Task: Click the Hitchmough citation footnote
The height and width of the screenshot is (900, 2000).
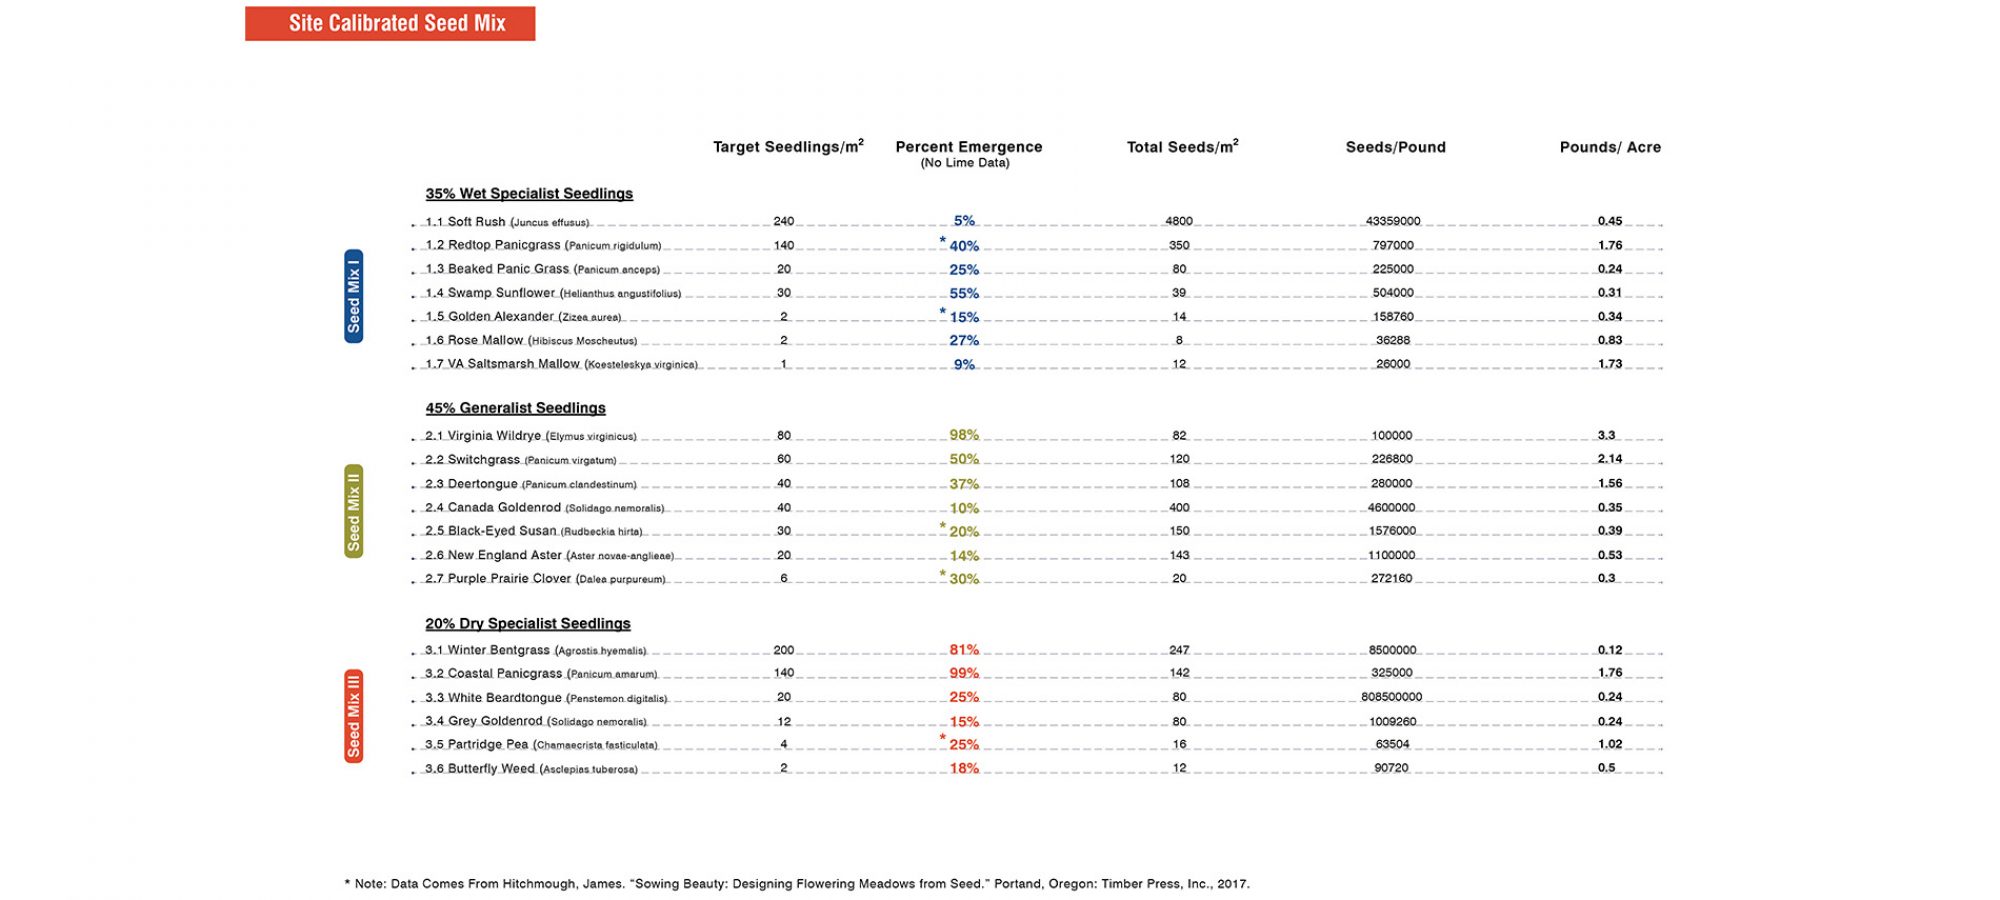Action: pyautogui.click(x=797, y=884)
